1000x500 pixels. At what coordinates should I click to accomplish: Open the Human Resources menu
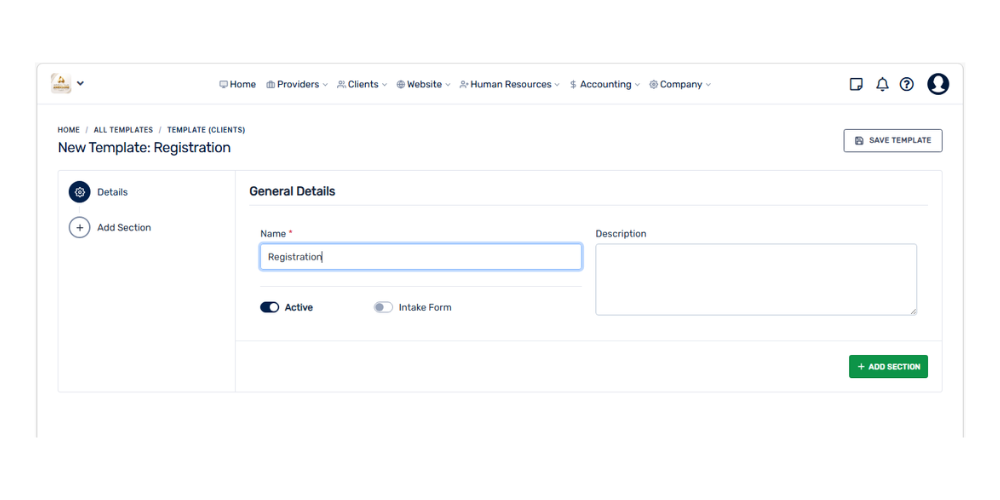tap(509, 84)
